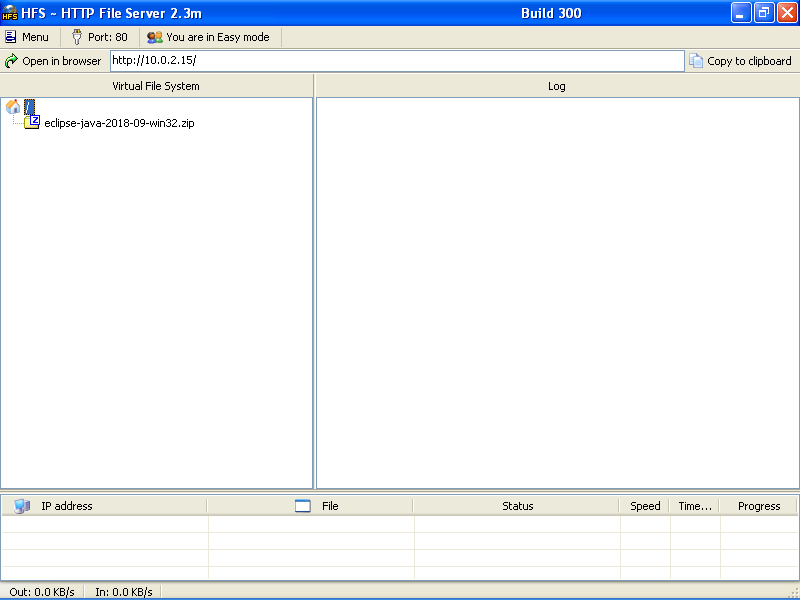800x600 pixels.
Task: Click the Time column header
Action: pos(695,506)
